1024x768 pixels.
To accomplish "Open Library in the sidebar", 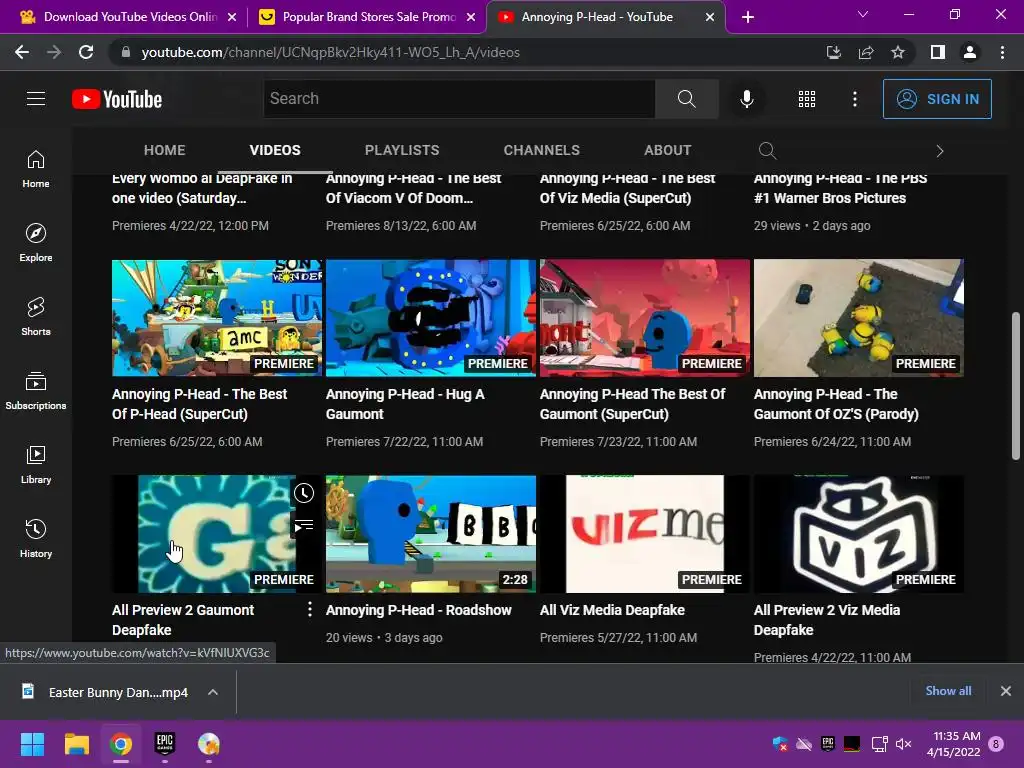I will (x=36, y=464).
